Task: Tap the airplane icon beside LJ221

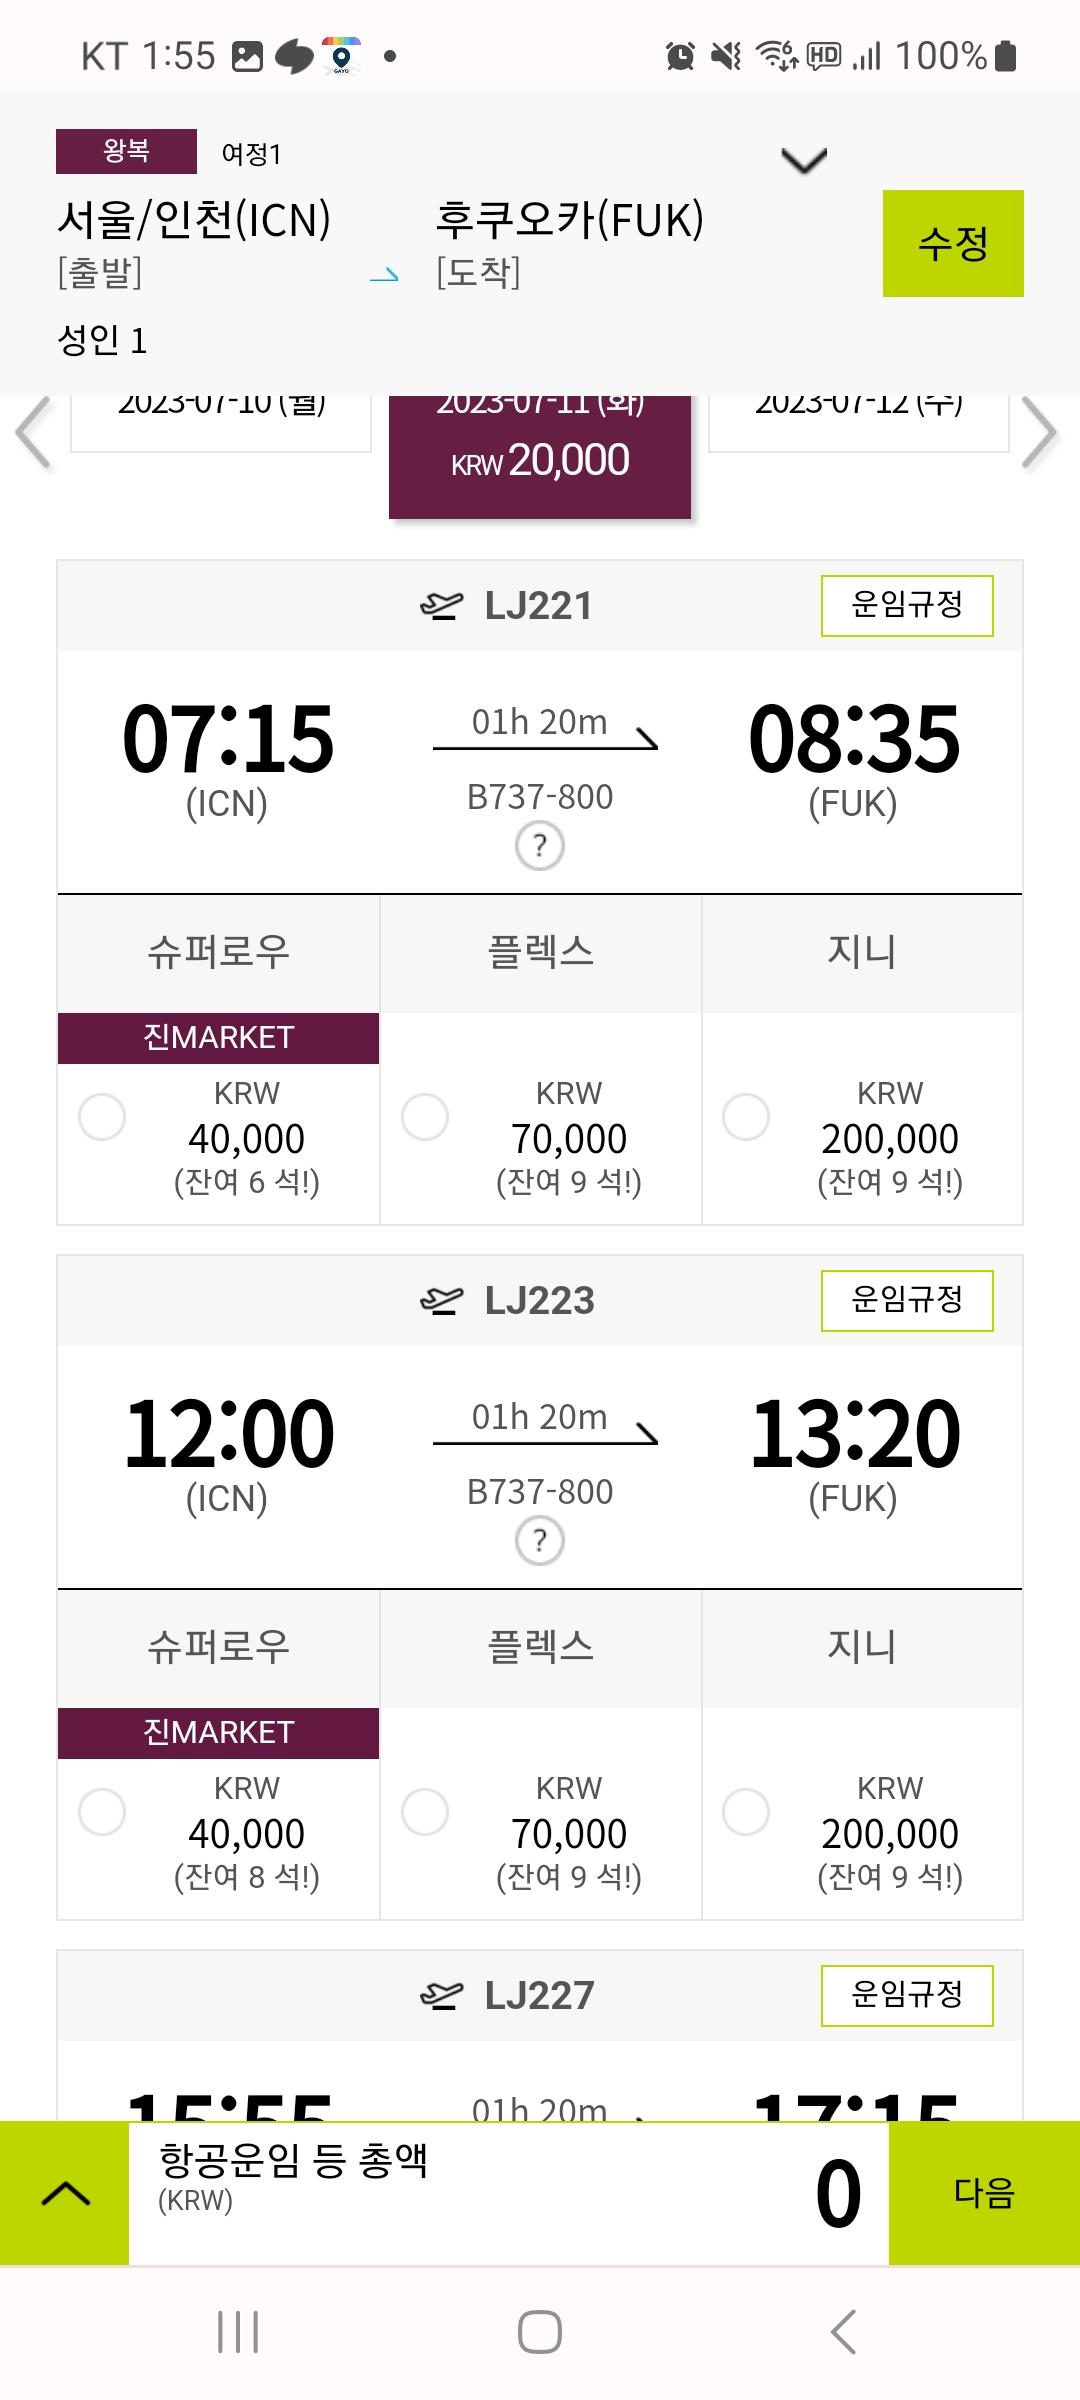Action: point(441,606)
